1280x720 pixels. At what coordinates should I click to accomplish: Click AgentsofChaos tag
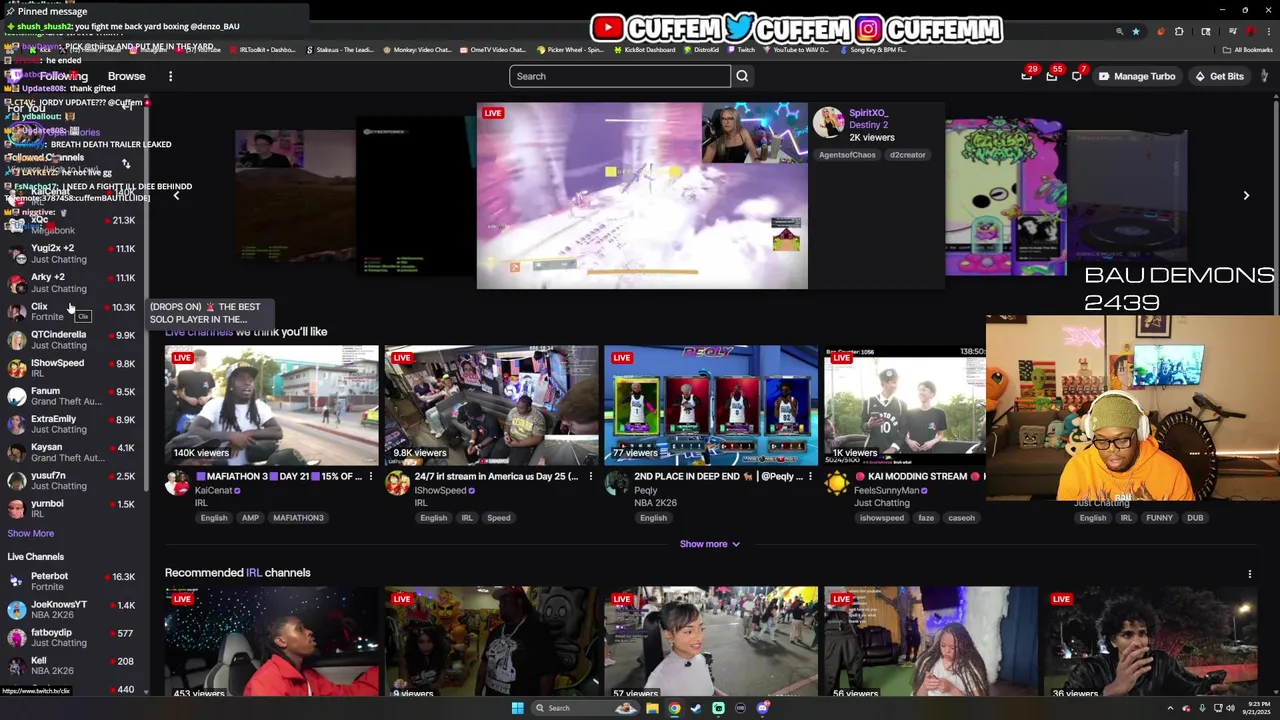(847, 155)
